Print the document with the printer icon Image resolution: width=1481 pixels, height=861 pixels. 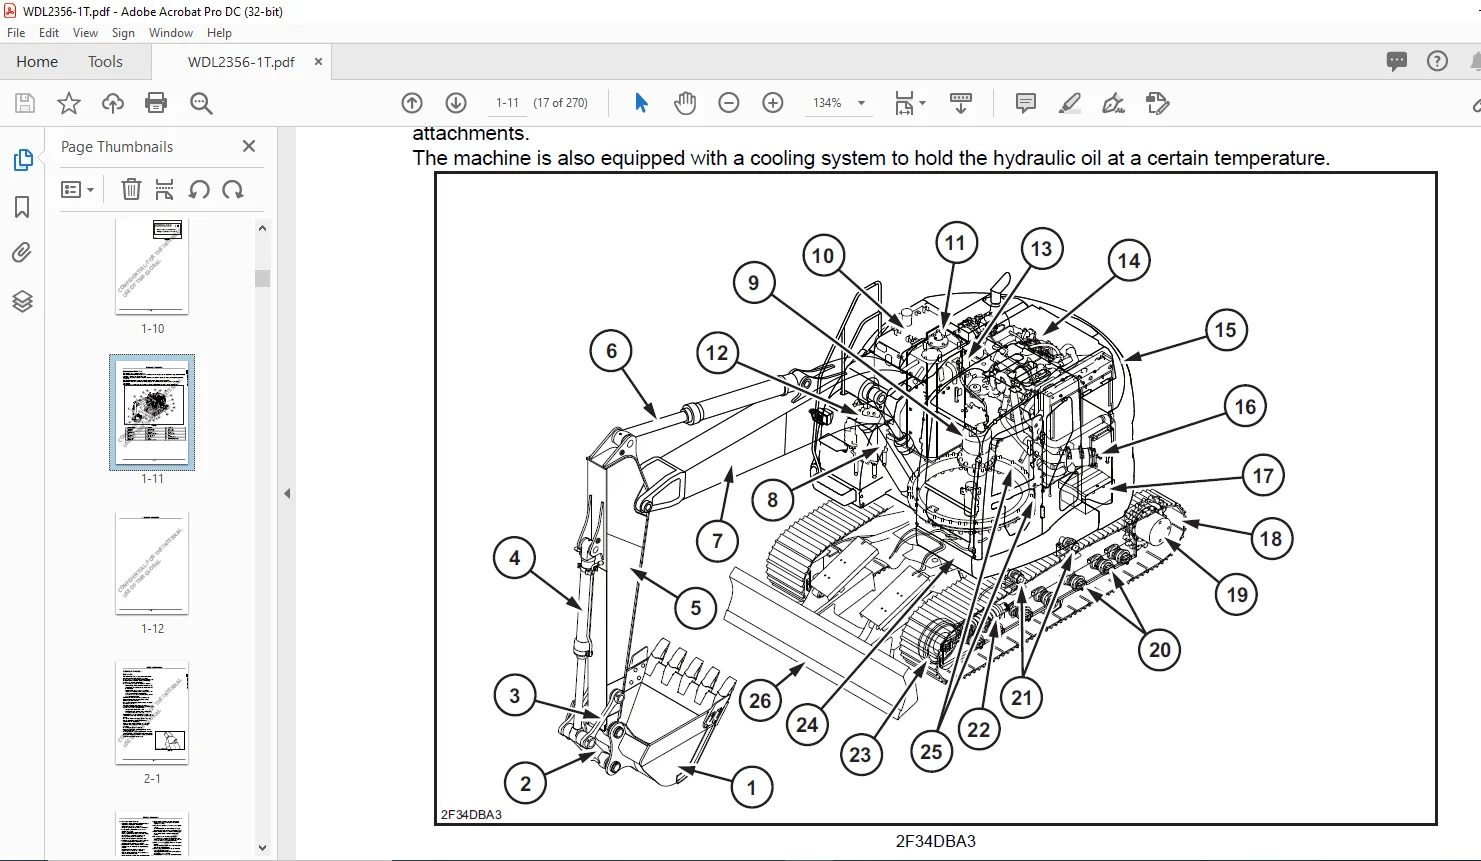[x=156, y=103]
